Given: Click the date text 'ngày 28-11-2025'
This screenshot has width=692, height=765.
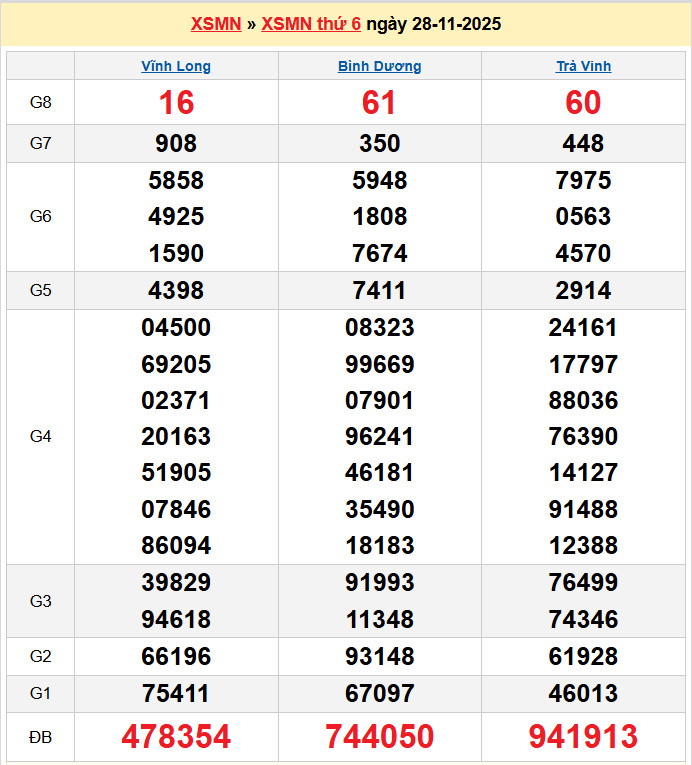Looking at the screenshot, I should pyautogui.click(x=434, y=24).
